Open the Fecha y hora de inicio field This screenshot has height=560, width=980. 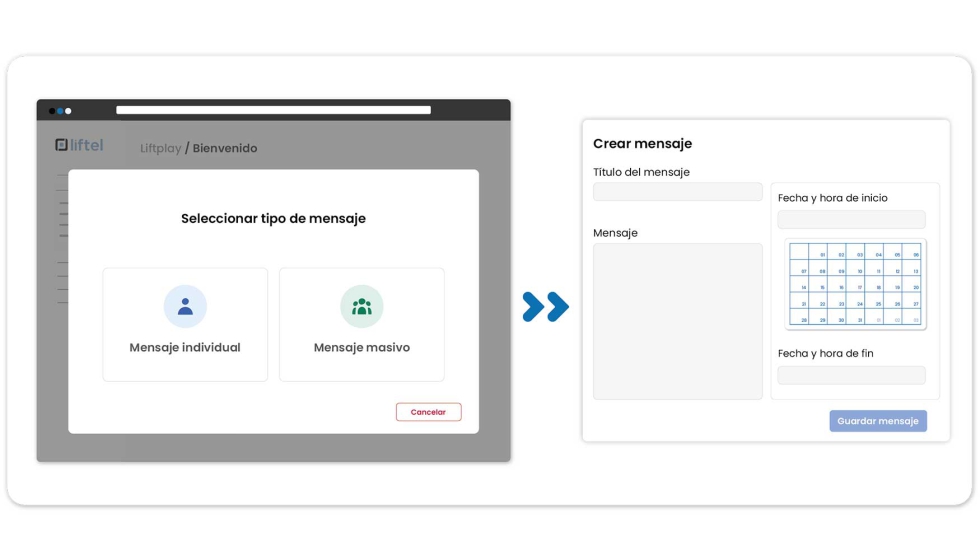click(851, 219)
